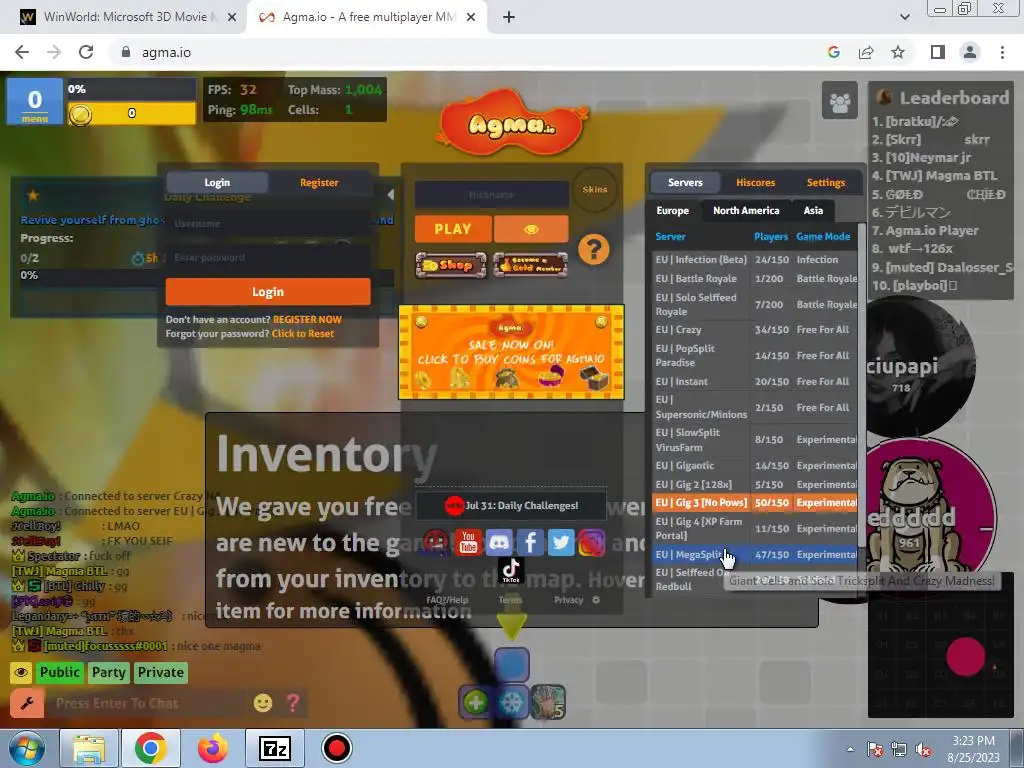Click the friends group icon
The image size is (1024, 768).
(x=839, y=101)
